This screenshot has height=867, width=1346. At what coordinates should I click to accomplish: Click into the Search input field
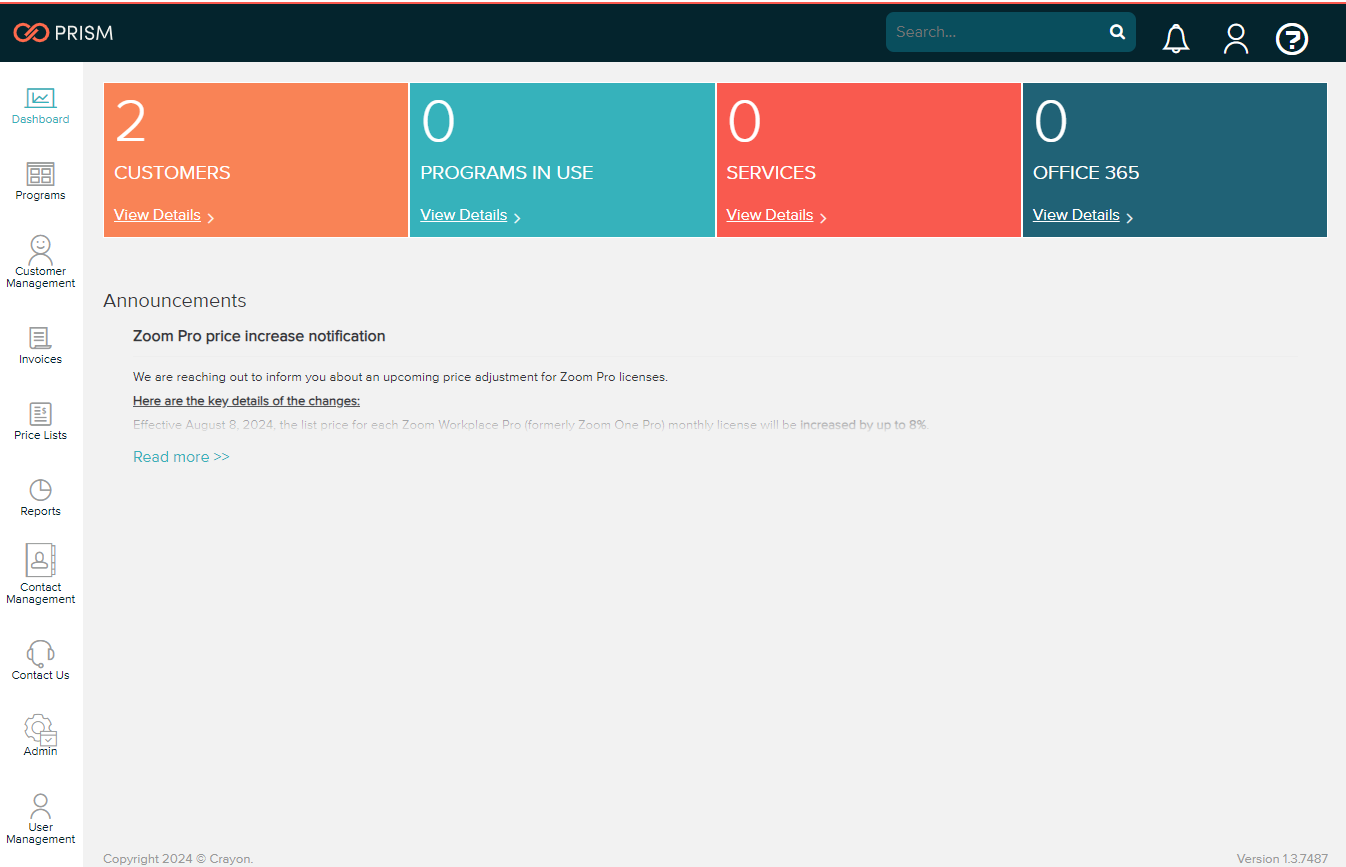click(x=995, y=32)
